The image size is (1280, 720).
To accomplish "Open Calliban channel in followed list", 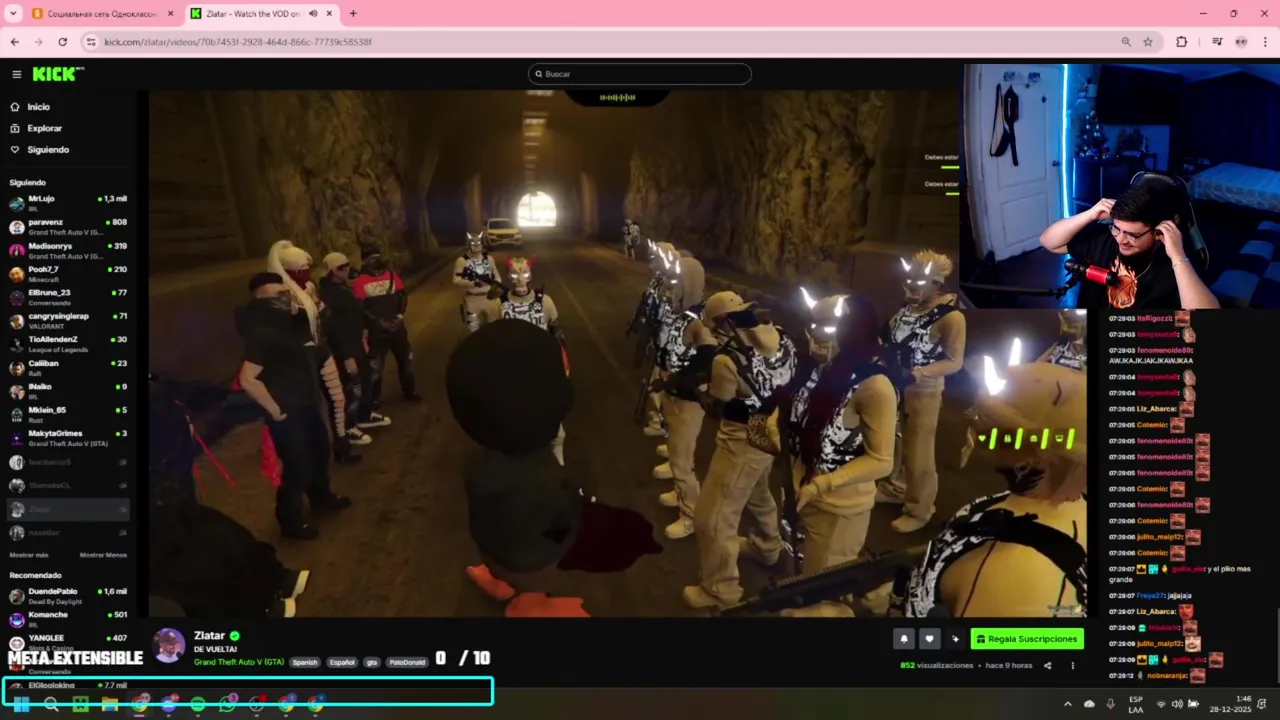I will pos(68,366).
